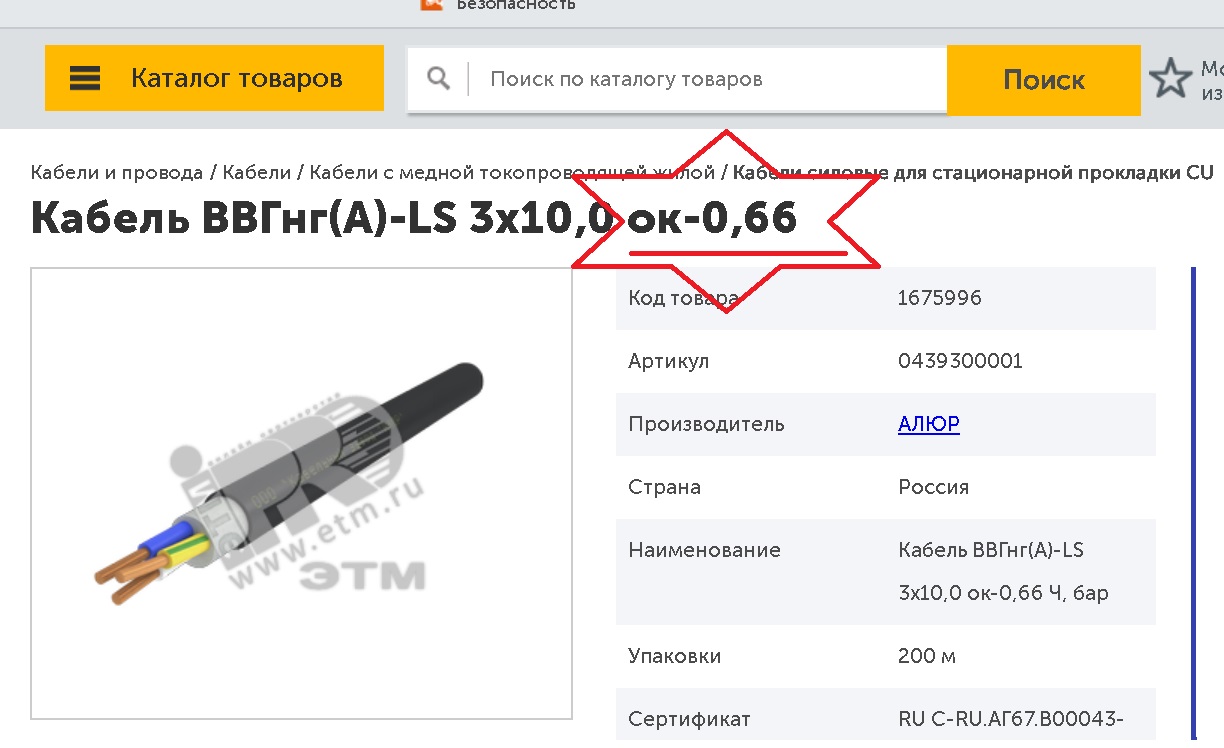Go to Кабели breadcrumb link

coord(257,172)
